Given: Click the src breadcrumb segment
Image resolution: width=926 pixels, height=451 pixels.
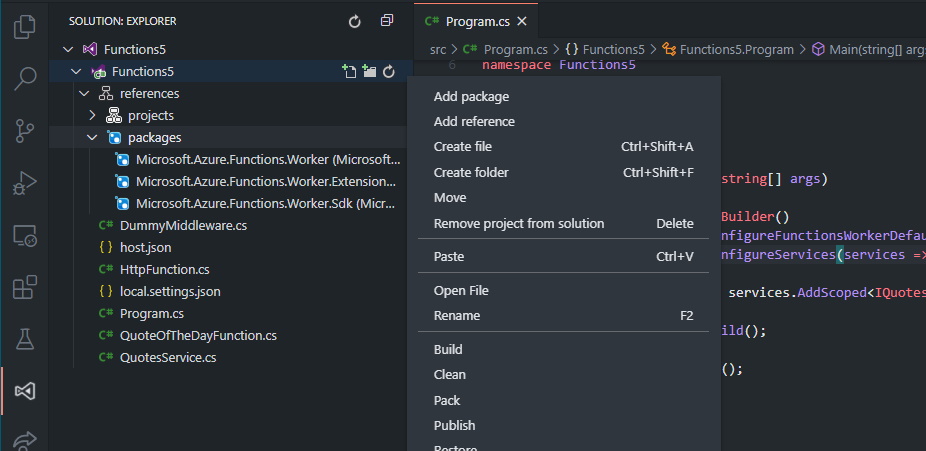Looking at the screenshot, I should 438,50.
